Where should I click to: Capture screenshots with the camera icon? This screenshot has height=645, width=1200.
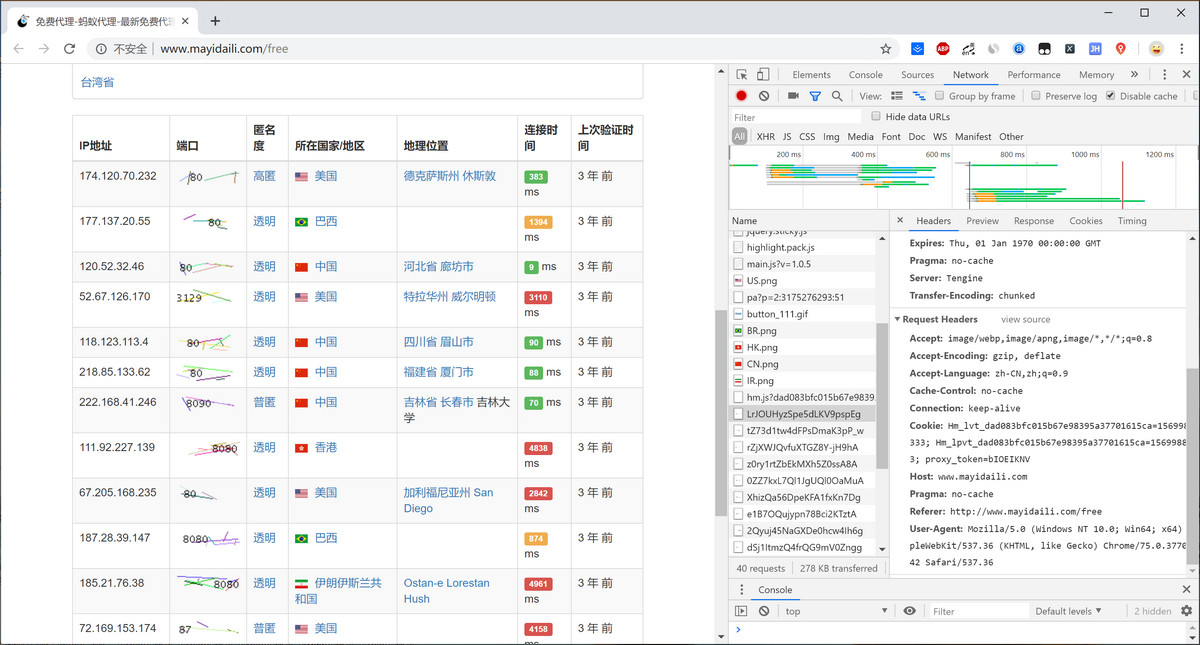click(793, 96)
